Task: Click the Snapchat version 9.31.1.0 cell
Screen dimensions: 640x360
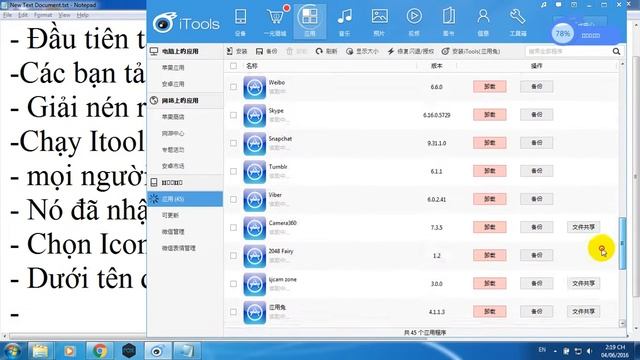Action: [x=436, y=143]
